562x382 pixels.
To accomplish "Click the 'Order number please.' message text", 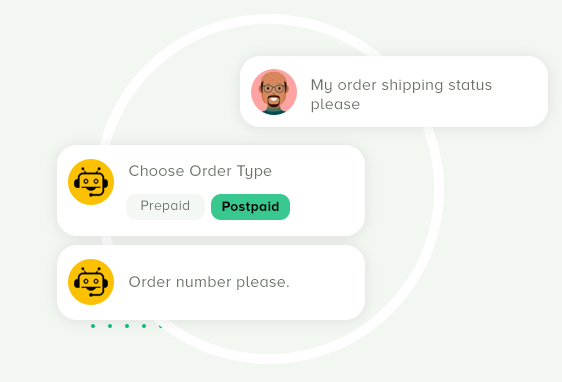I will 209,282.
